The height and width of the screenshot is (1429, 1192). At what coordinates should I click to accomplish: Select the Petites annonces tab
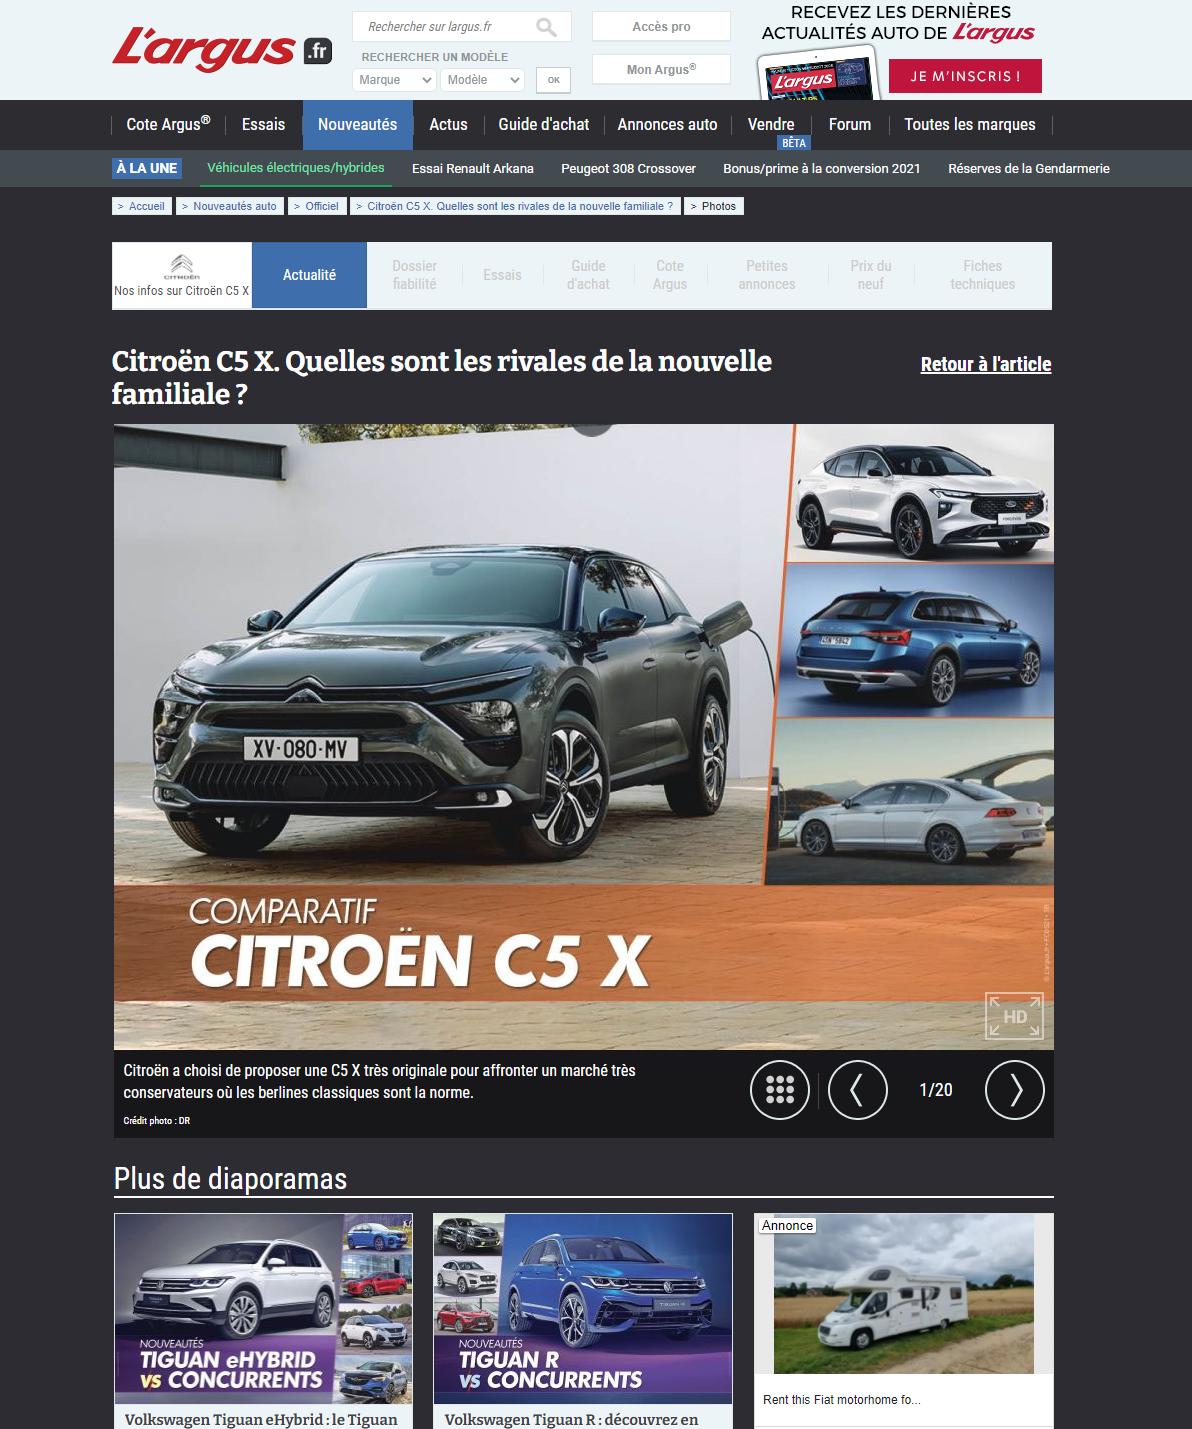pos(767,275)
